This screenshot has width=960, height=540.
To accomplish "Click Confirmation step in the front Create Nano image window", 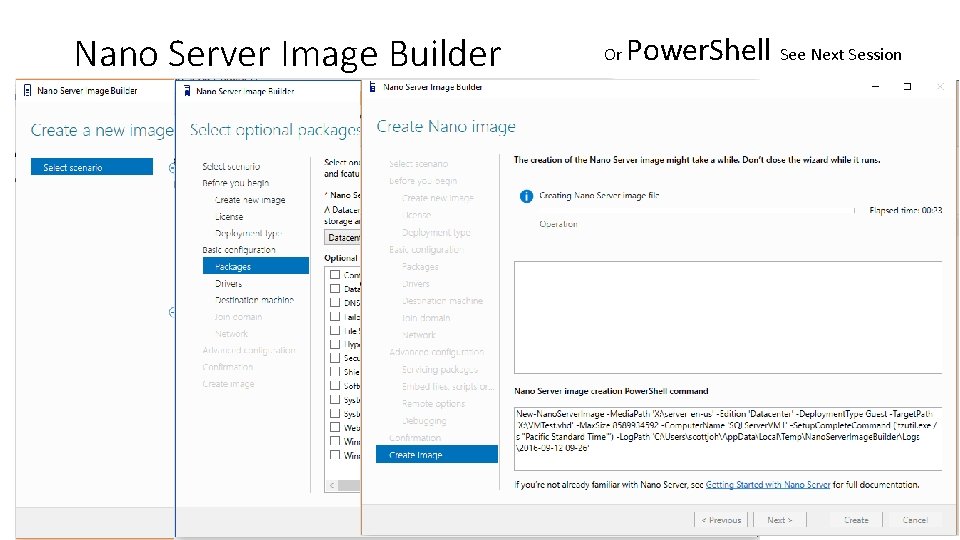I will [415, 438].
